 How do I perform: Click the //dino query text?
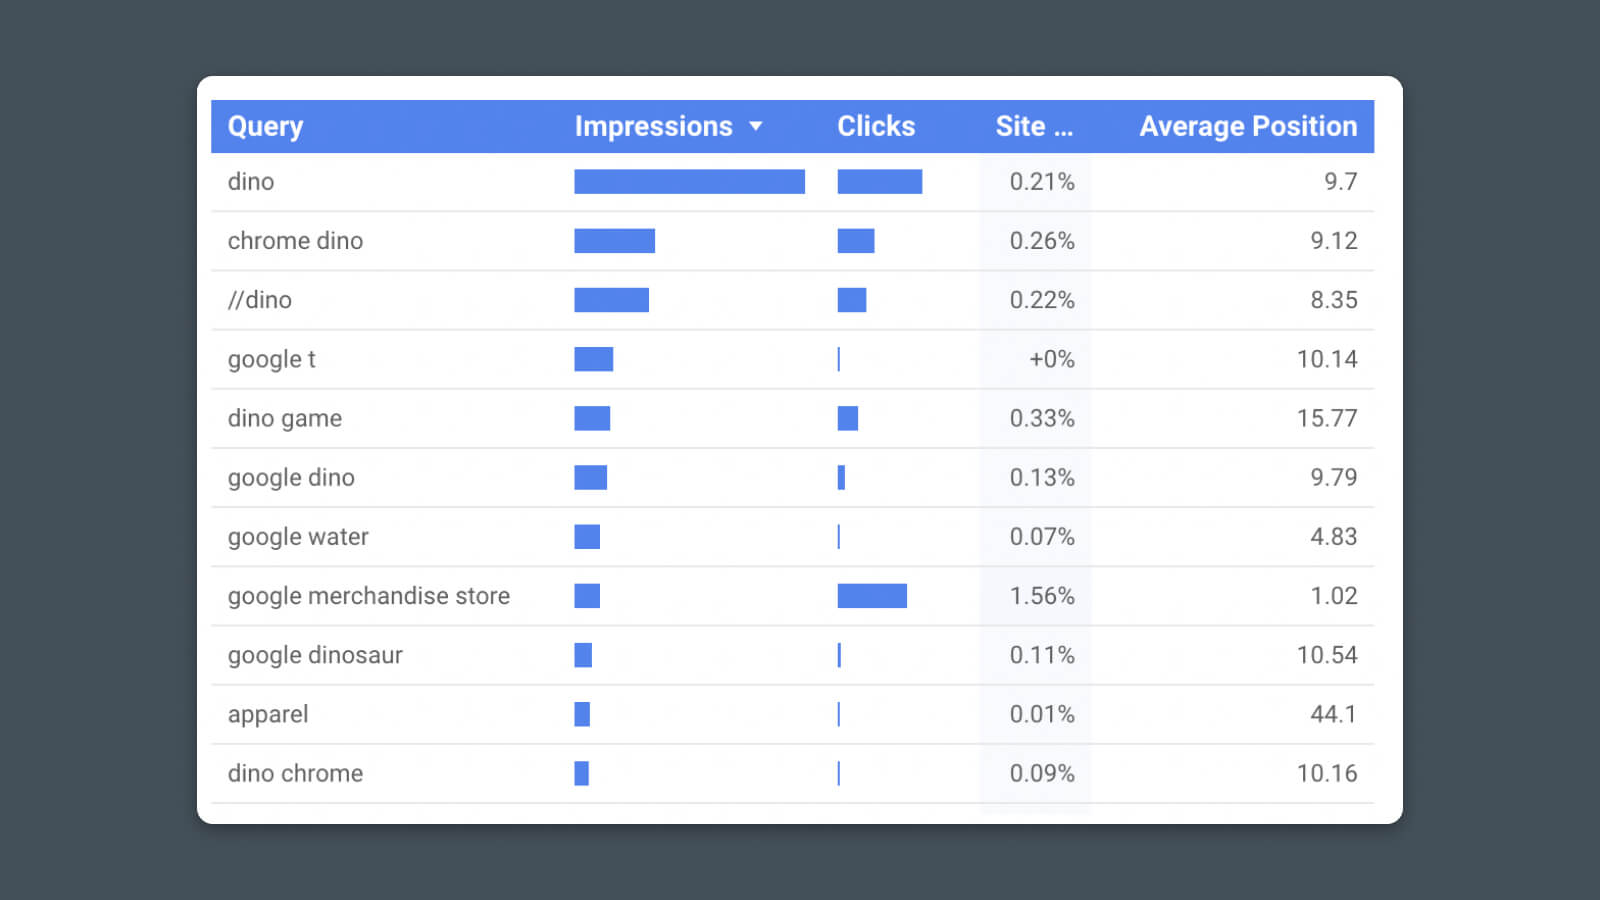click(260, 300)
